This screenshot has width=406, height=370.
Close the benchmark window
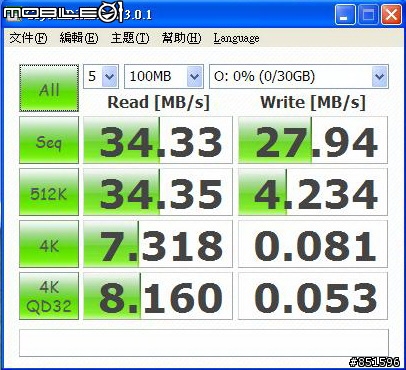click(391, 15)
